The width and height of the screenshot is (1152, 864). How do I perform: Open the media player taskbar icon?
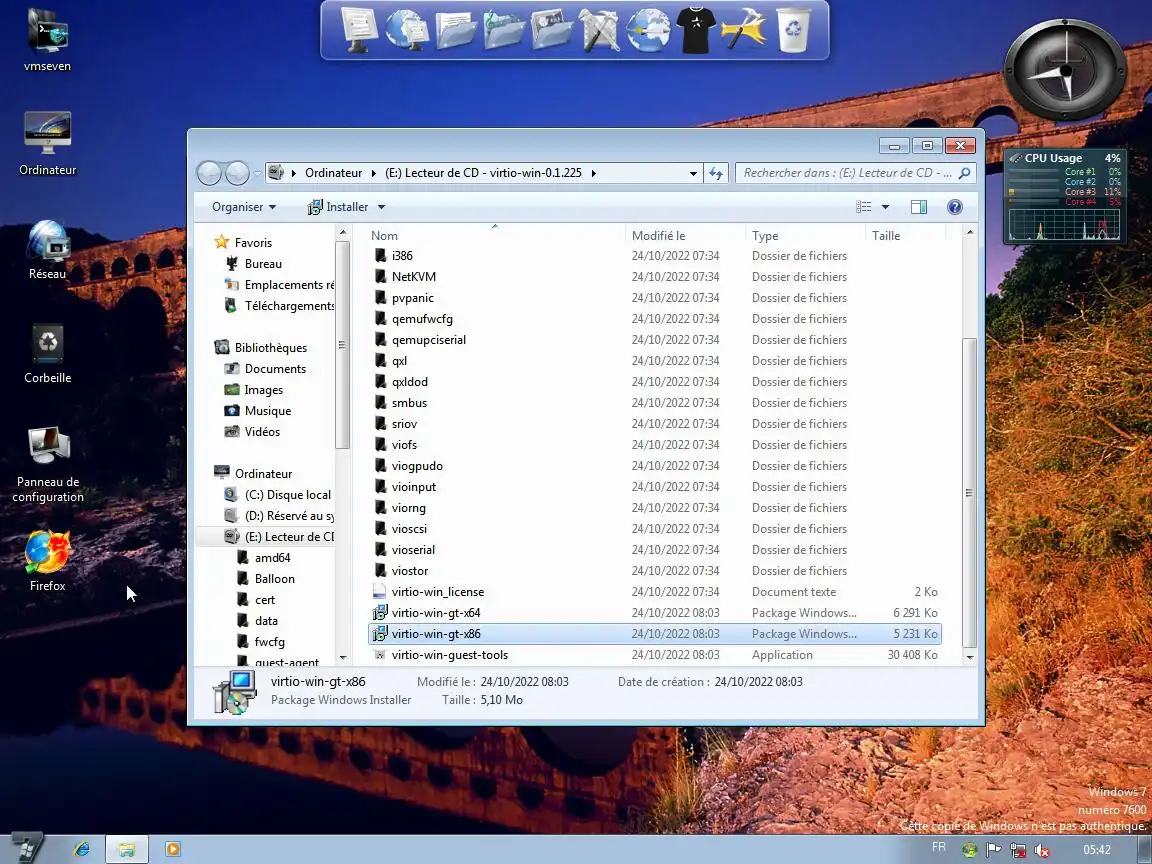(x=173, y=849)
